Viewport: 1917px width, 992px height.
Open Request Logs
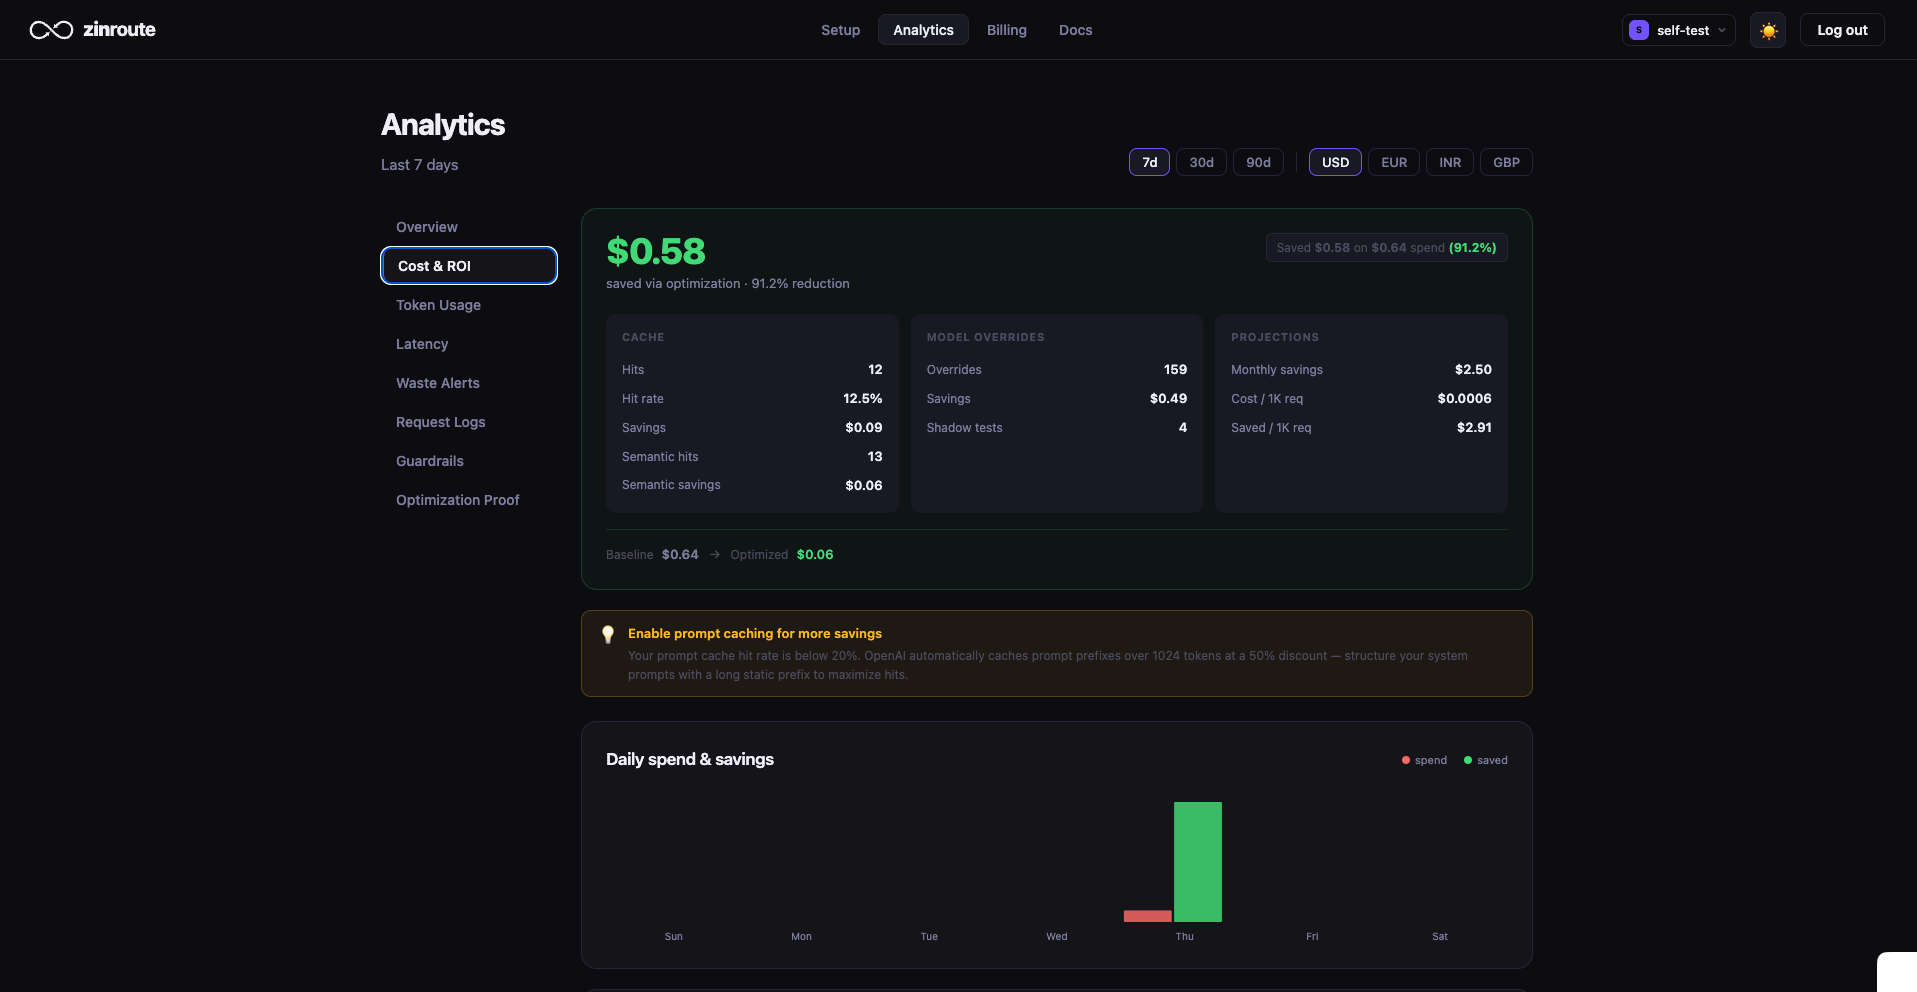(469, 422)
